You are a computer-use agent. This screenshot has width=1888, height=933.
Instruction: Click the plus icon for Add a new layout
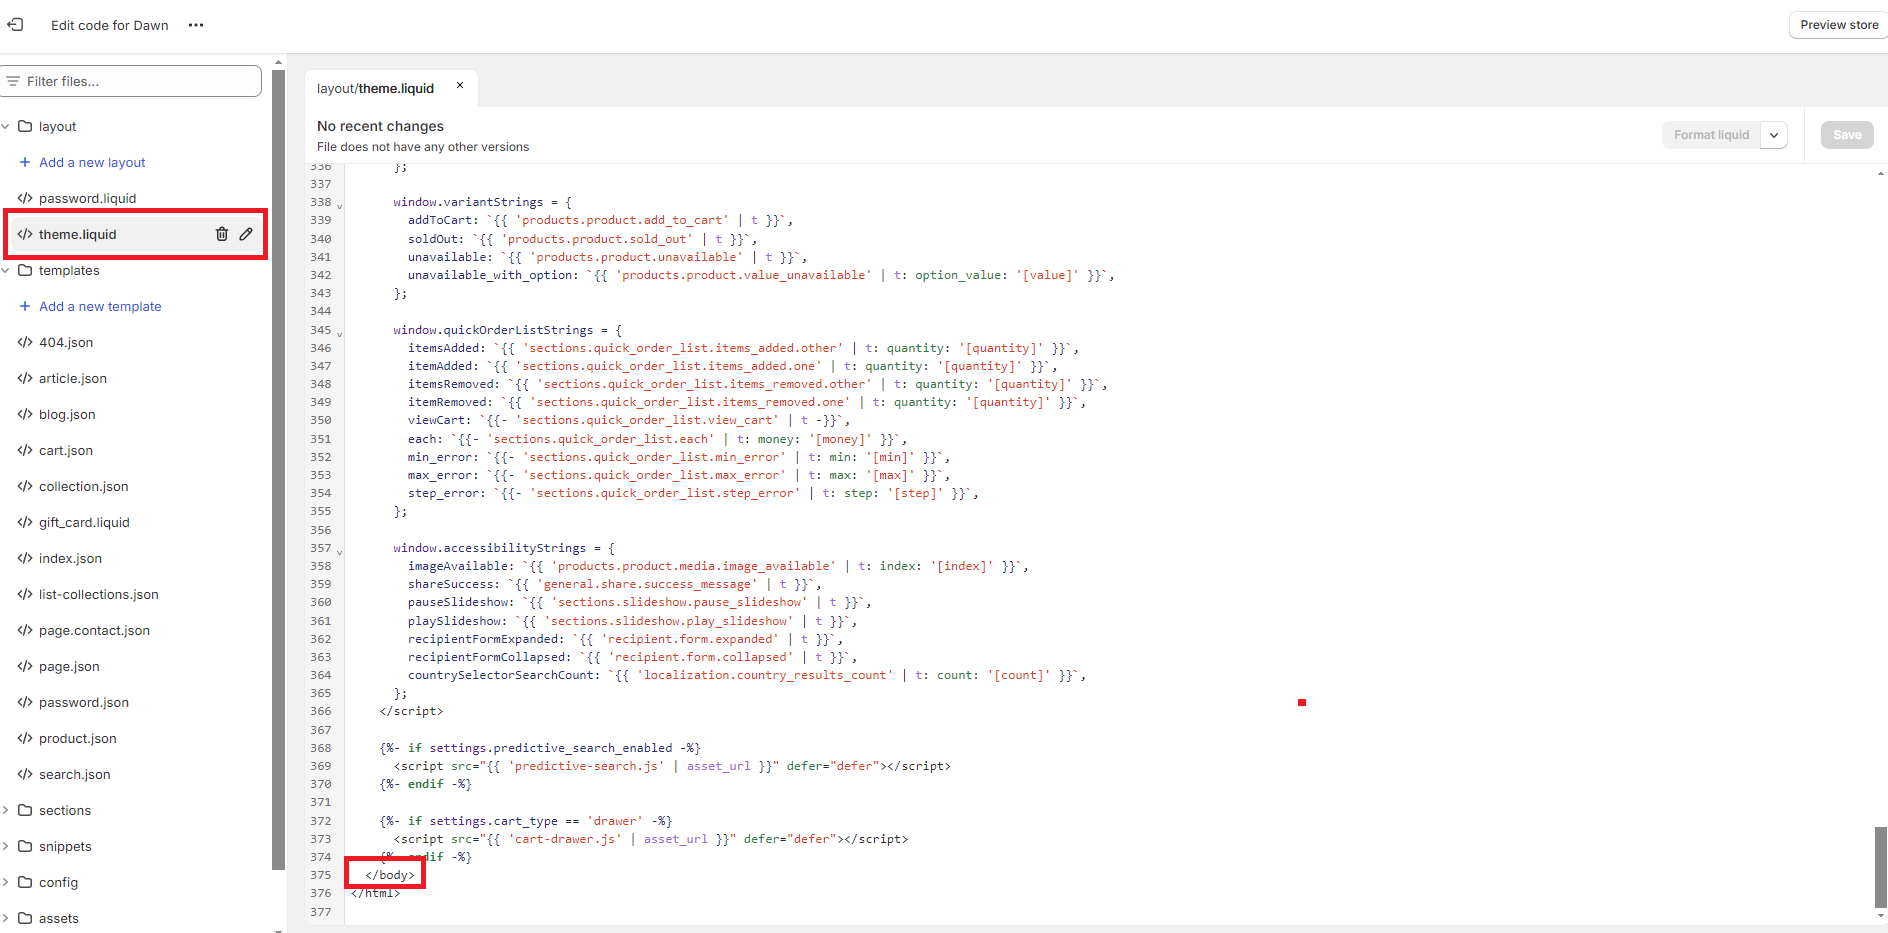[25, 162]
